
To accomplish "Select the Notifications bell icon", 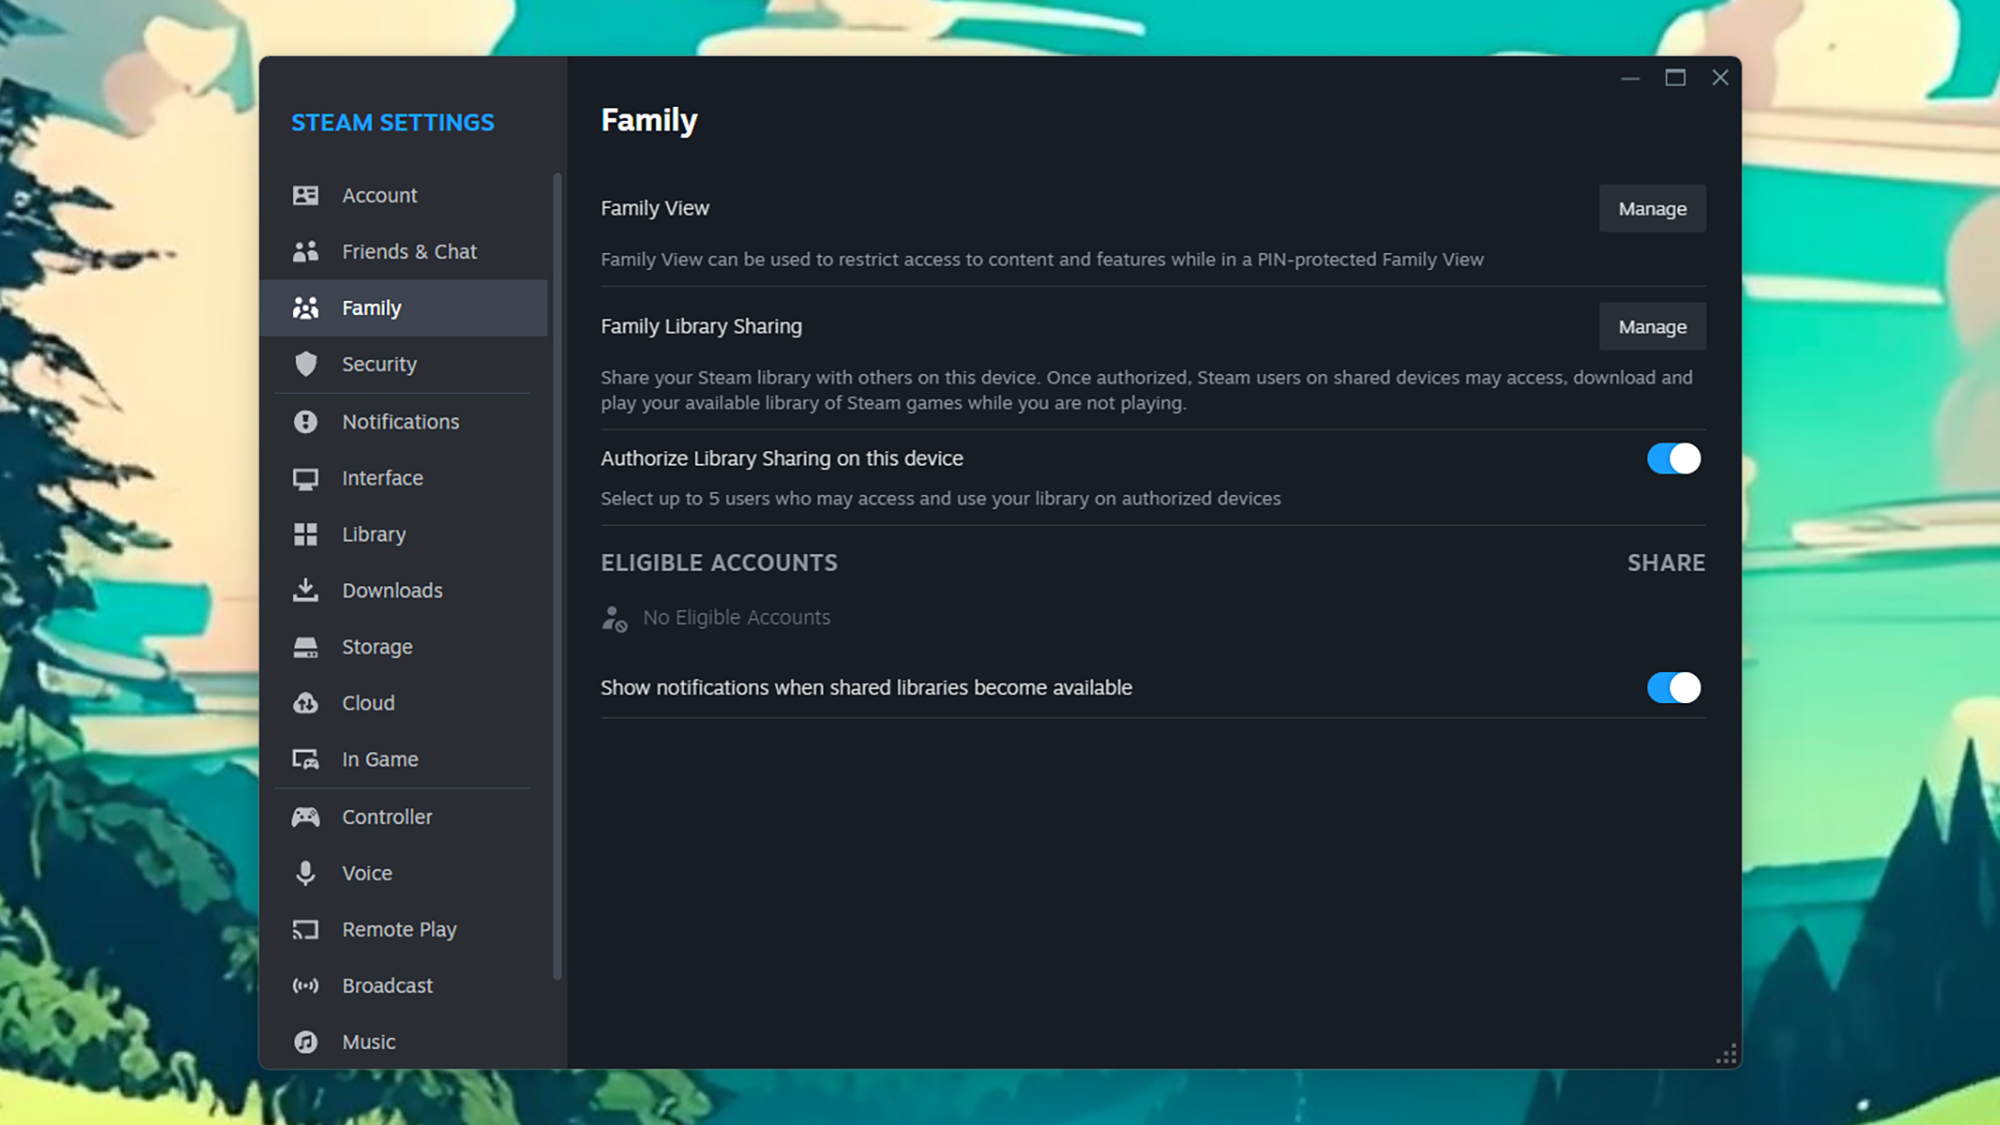I will pos(308,421).
